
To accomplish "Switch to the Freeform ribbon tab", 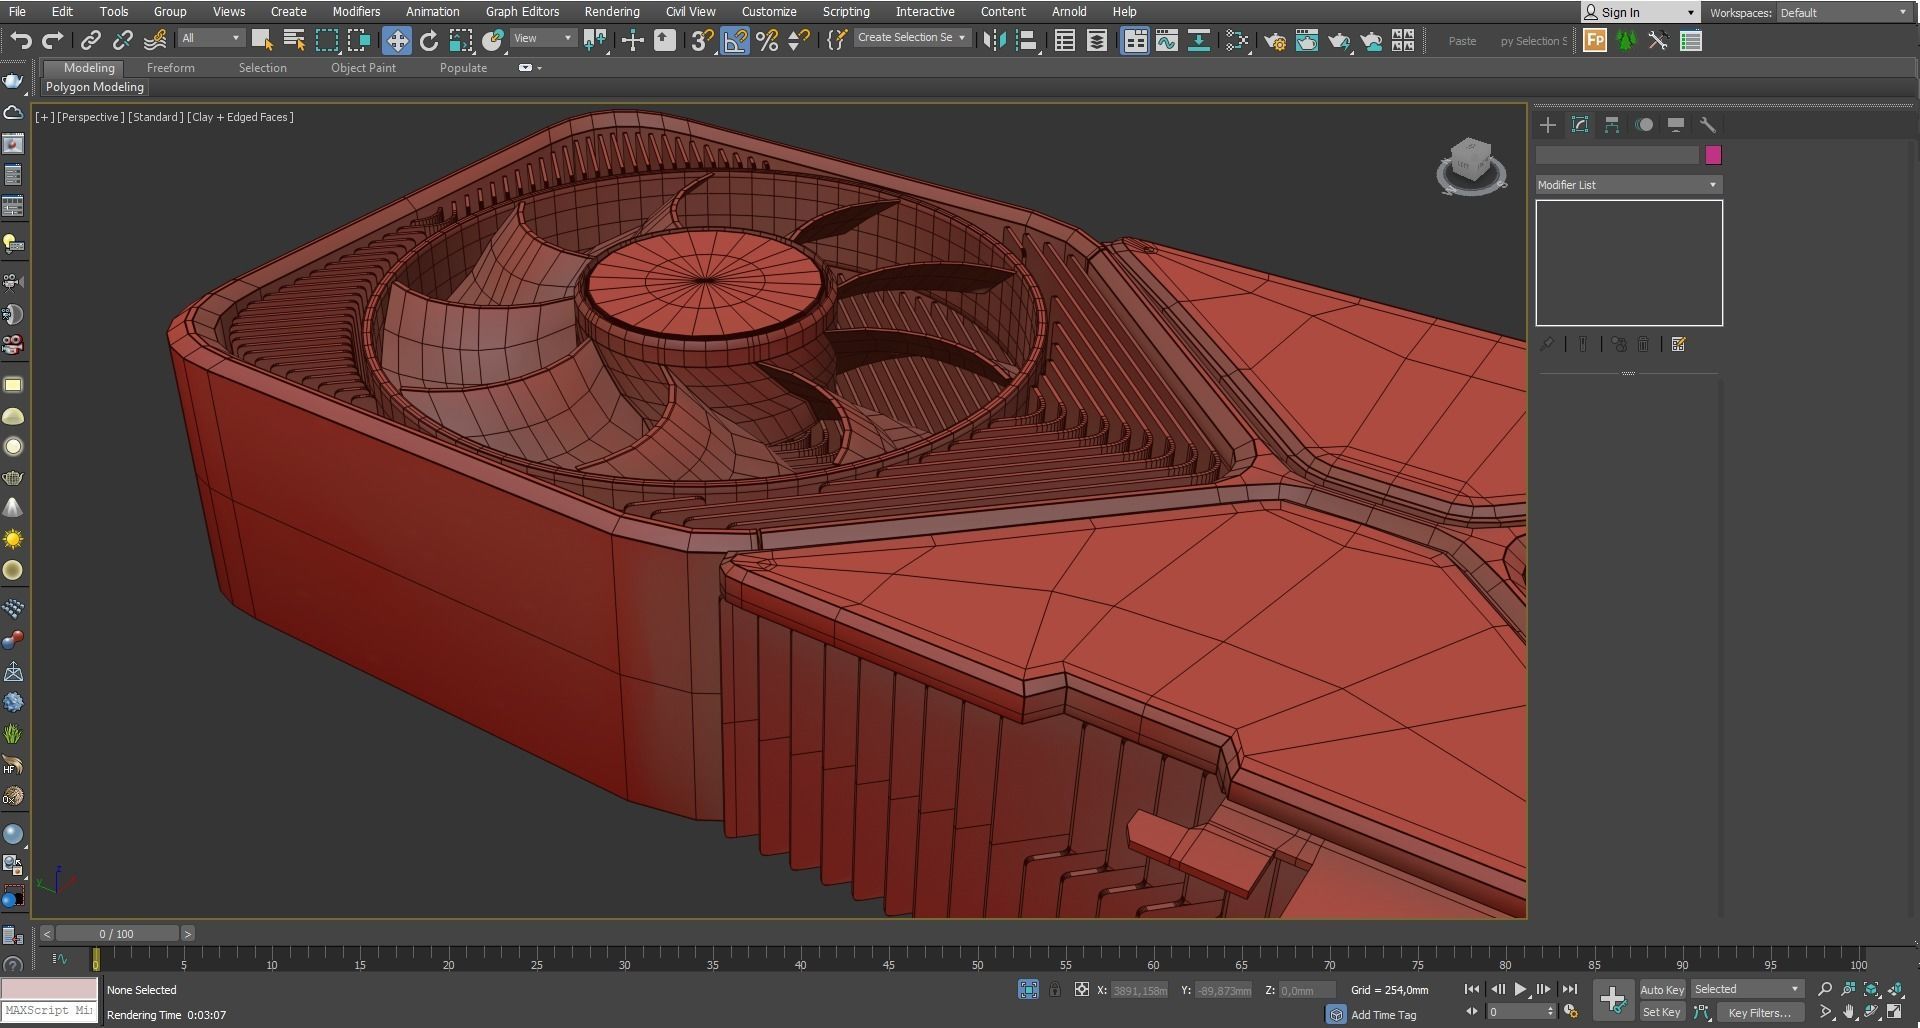I will coord(171,68).
